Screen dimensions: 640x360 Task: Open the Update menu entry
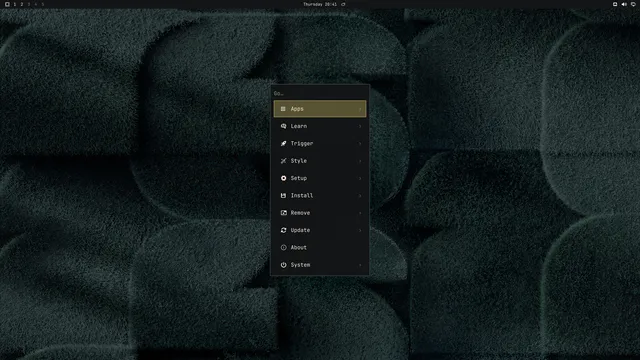[x=320, y=230]
